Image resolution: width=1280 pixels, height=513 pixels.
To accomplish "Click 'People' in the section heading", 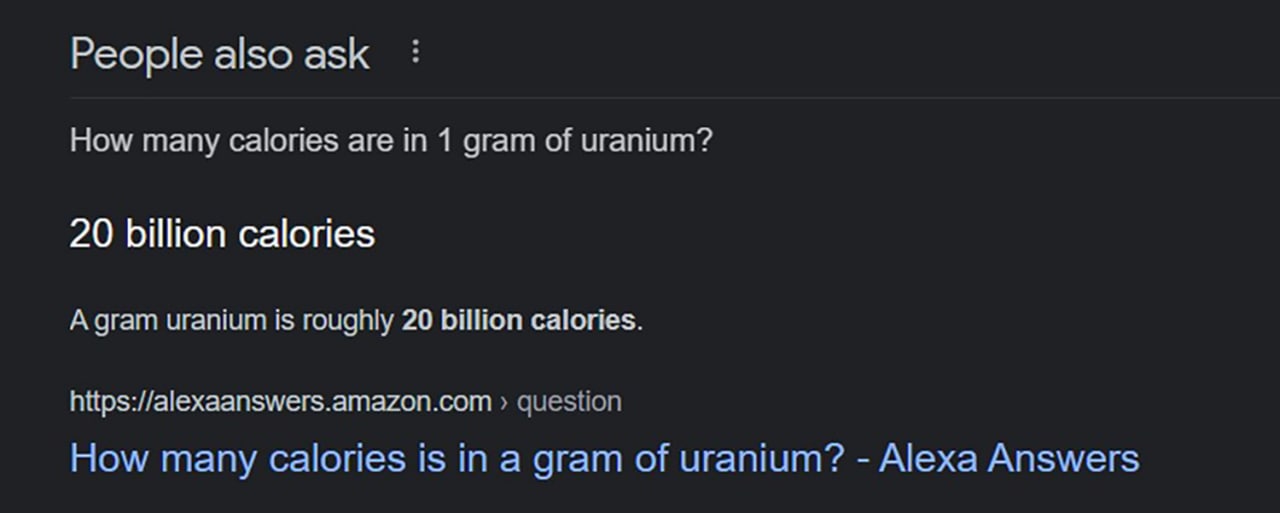I will coord(135,54).
